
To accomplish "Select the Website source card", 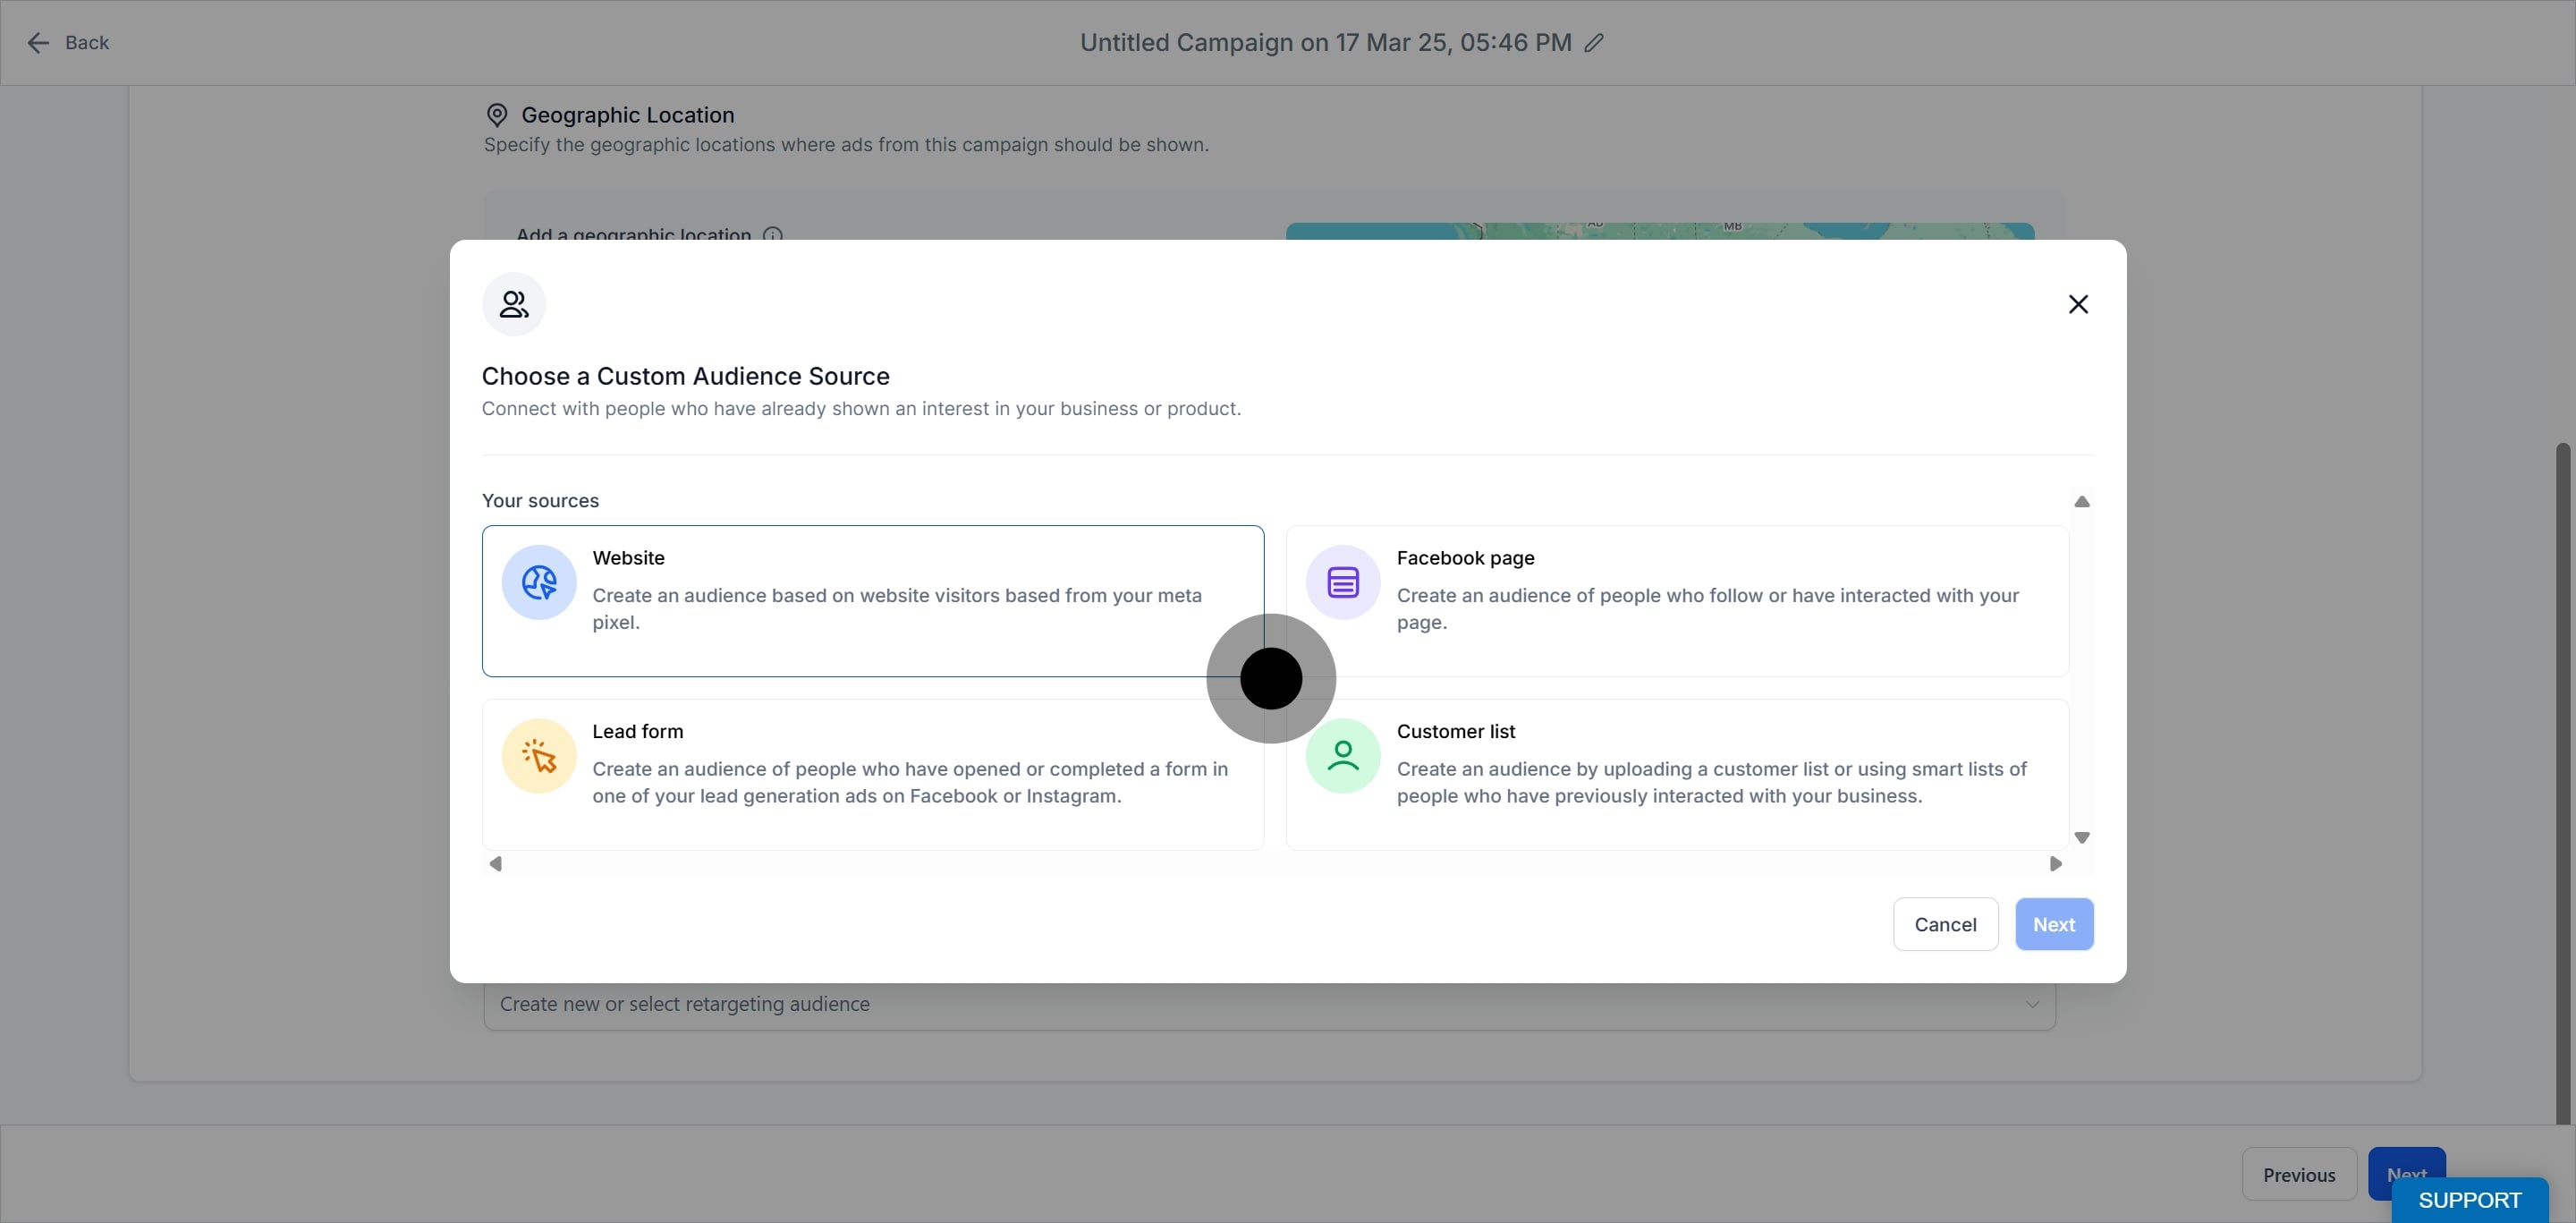I will 872,600.
